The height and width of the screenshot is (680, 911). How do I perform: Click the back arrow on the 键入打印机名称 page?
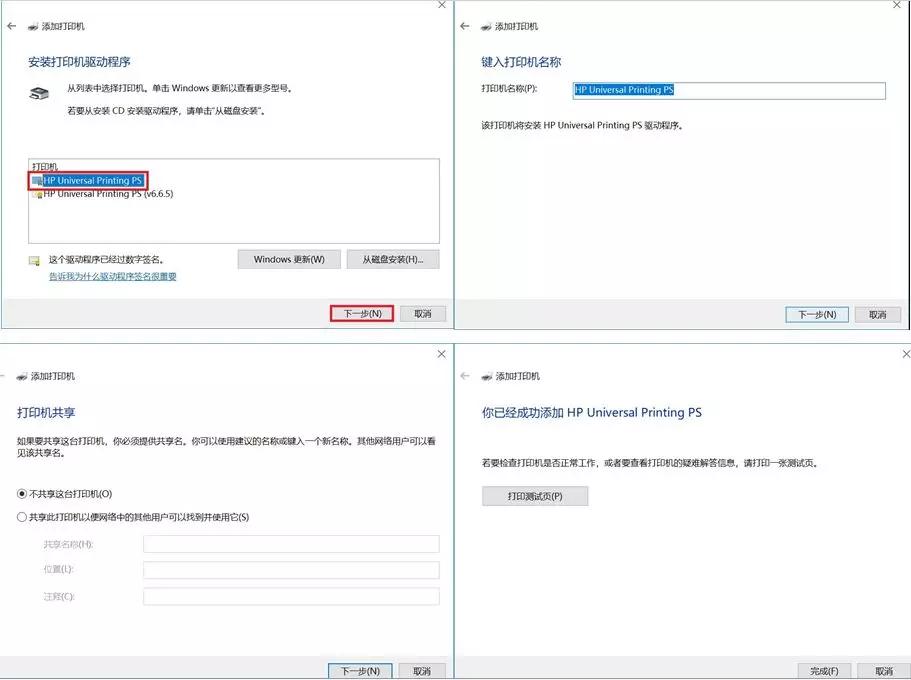pos(466,27)
